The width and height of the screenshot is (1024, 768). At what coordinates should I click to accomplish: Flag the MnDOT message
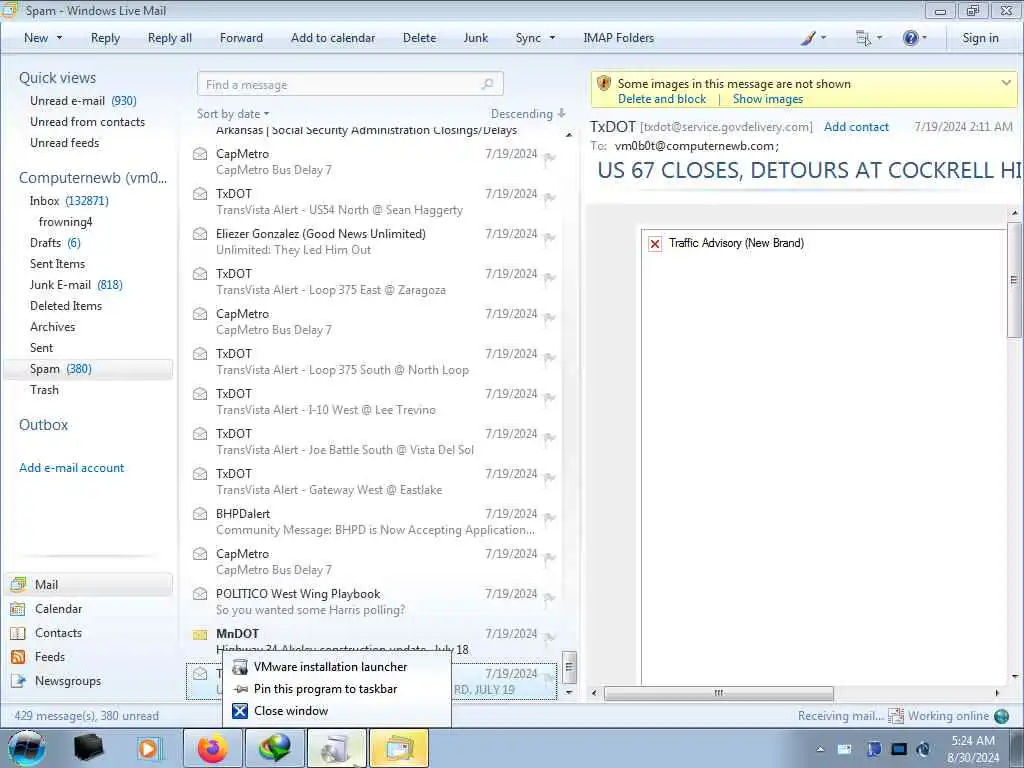pyautogui.click(x=550, y=638)
